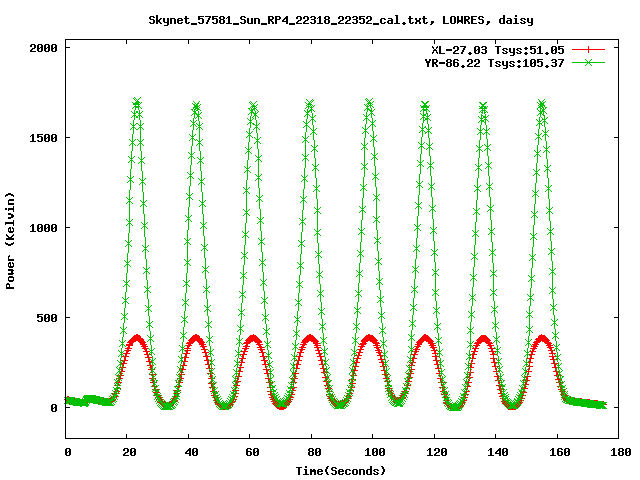Image resolution: width=640 pixels, height=480 pixels.
Task: Click the red line sample in legend
Action: point(590,49)
